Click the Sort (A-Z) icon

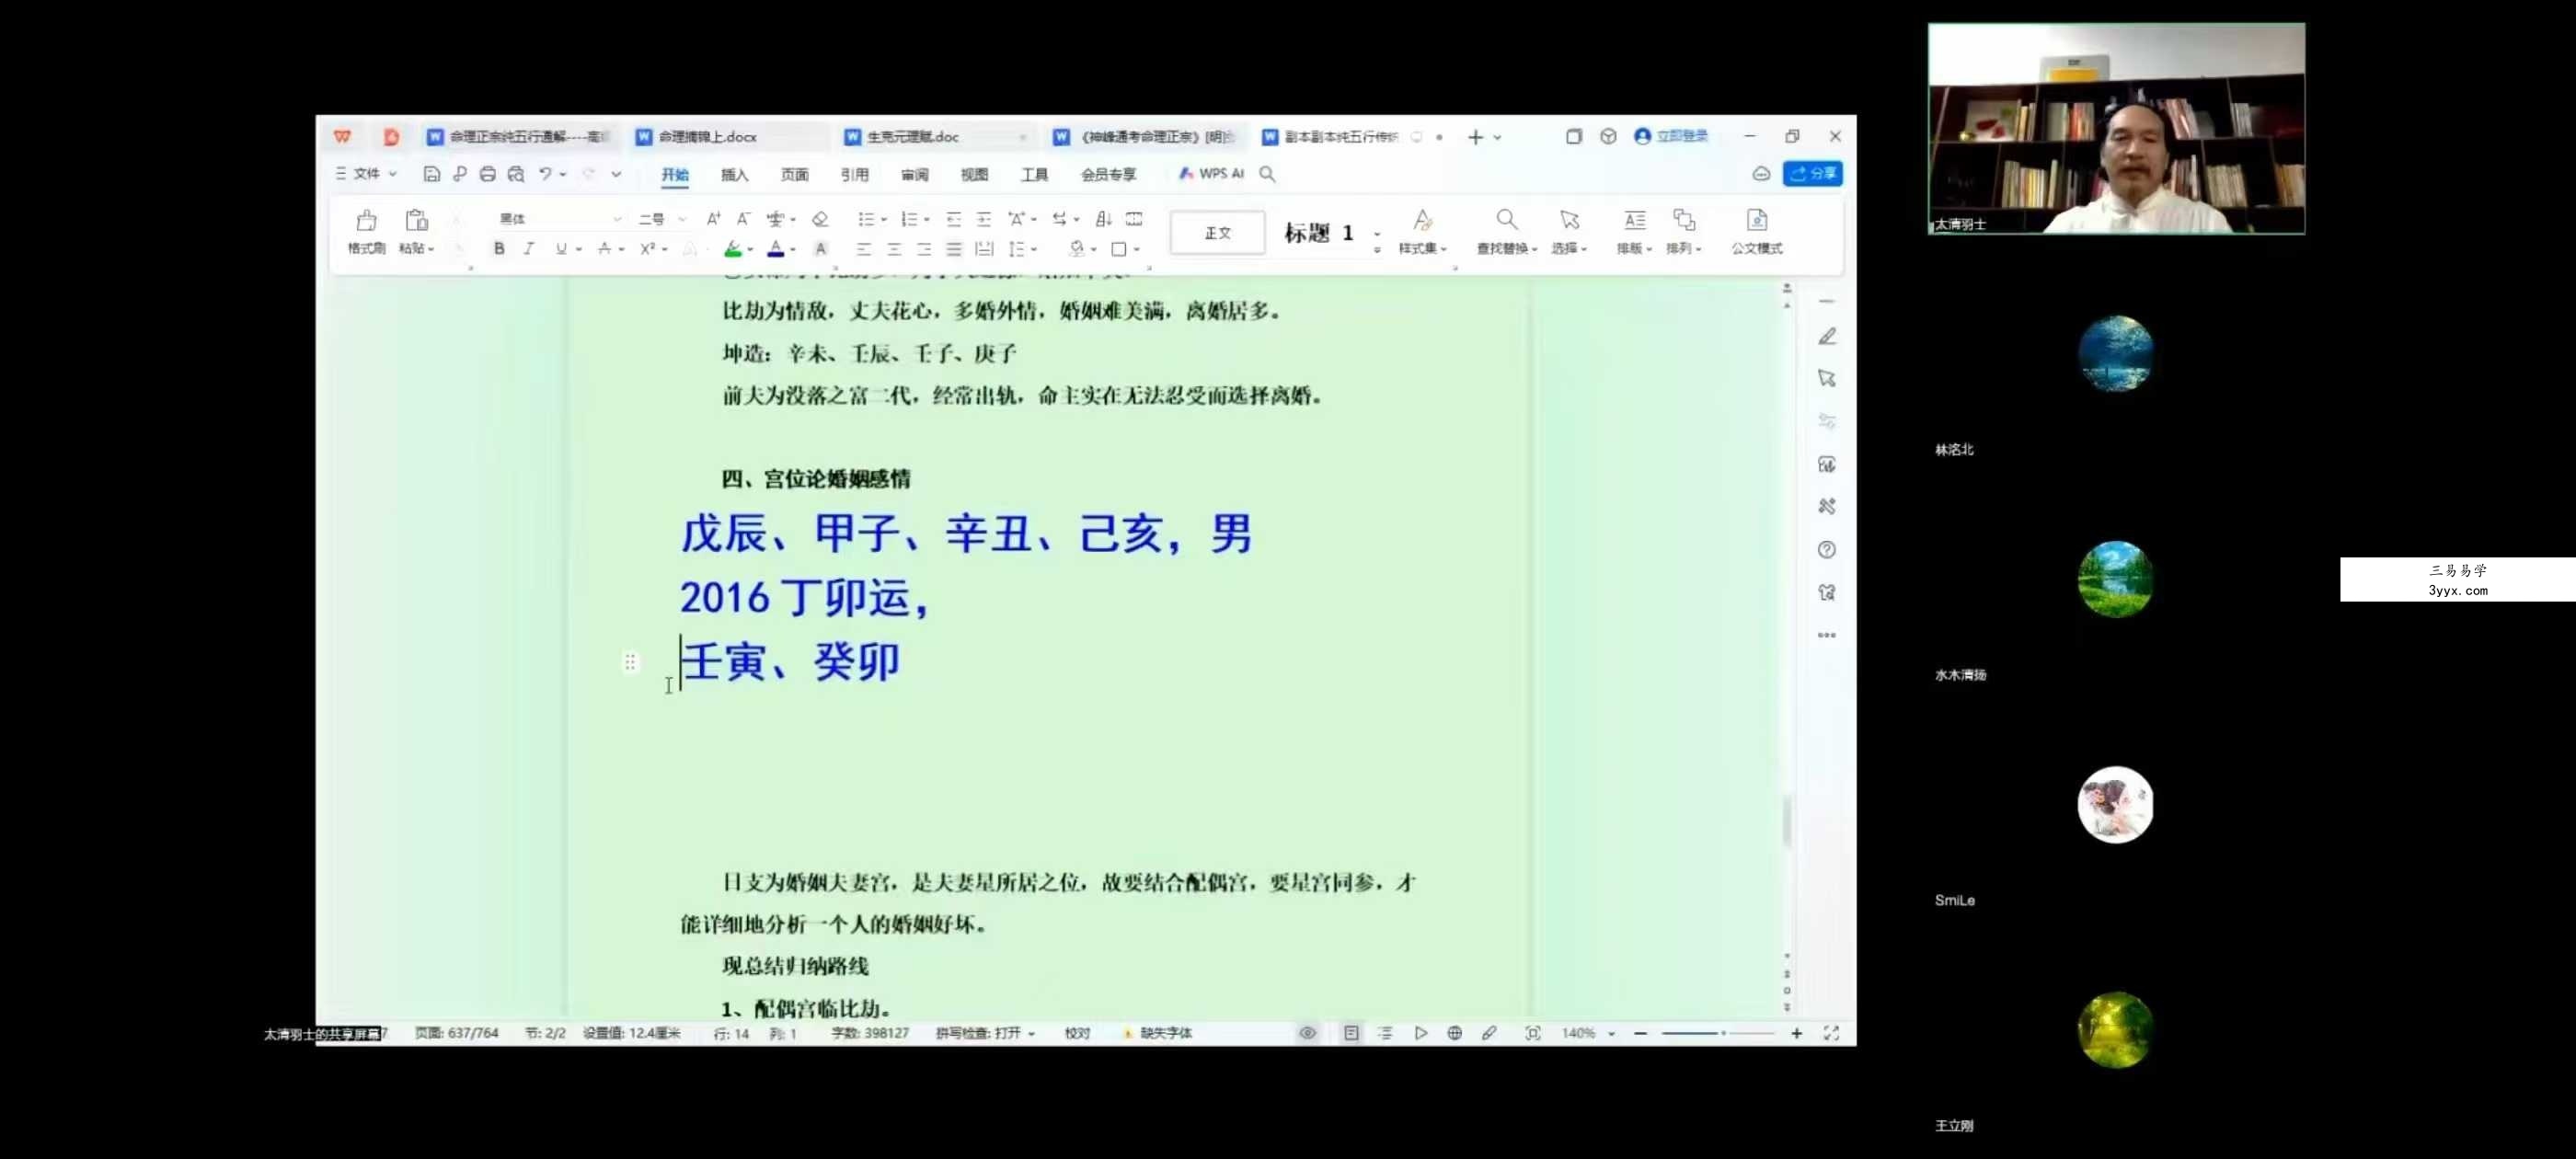[x=1103, y=219]
